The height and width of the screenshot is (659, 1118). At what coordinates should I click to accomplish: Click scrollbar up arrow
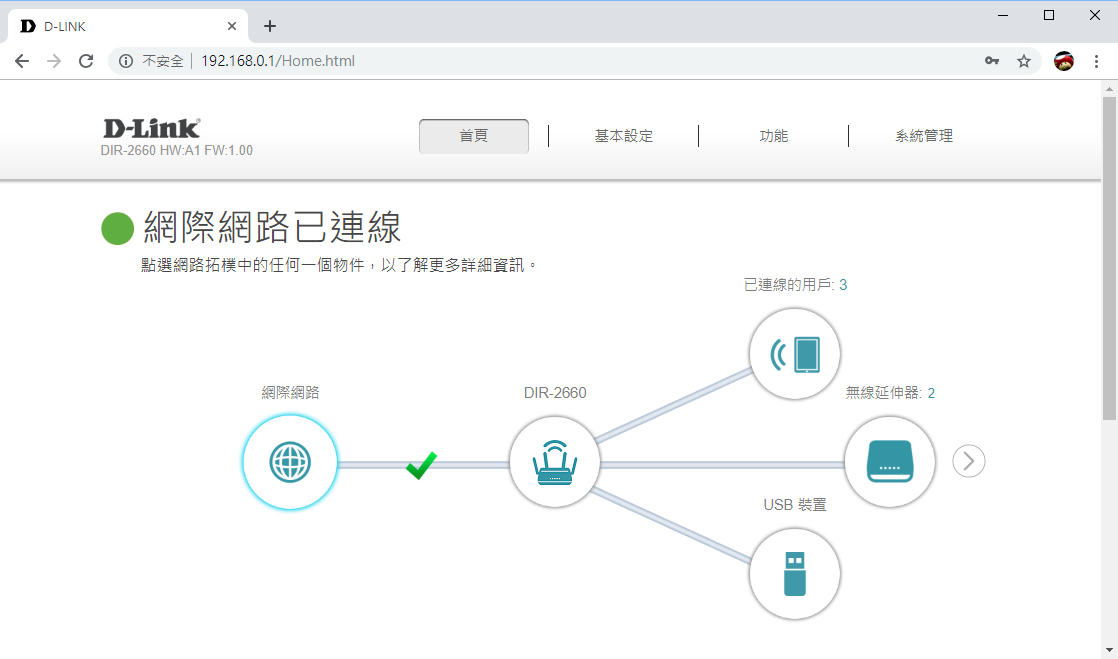point(1109,89)
